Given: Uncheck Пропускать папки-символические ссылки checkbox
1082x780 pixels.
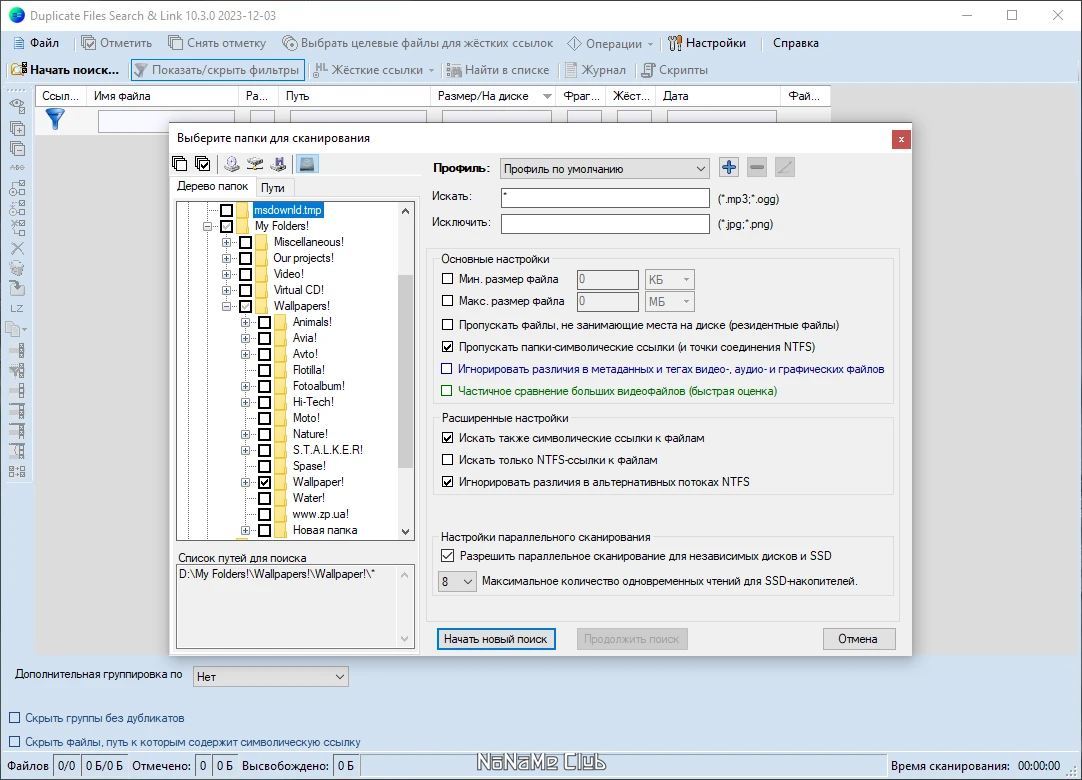Looking at the screenshot, I should 447,347.
